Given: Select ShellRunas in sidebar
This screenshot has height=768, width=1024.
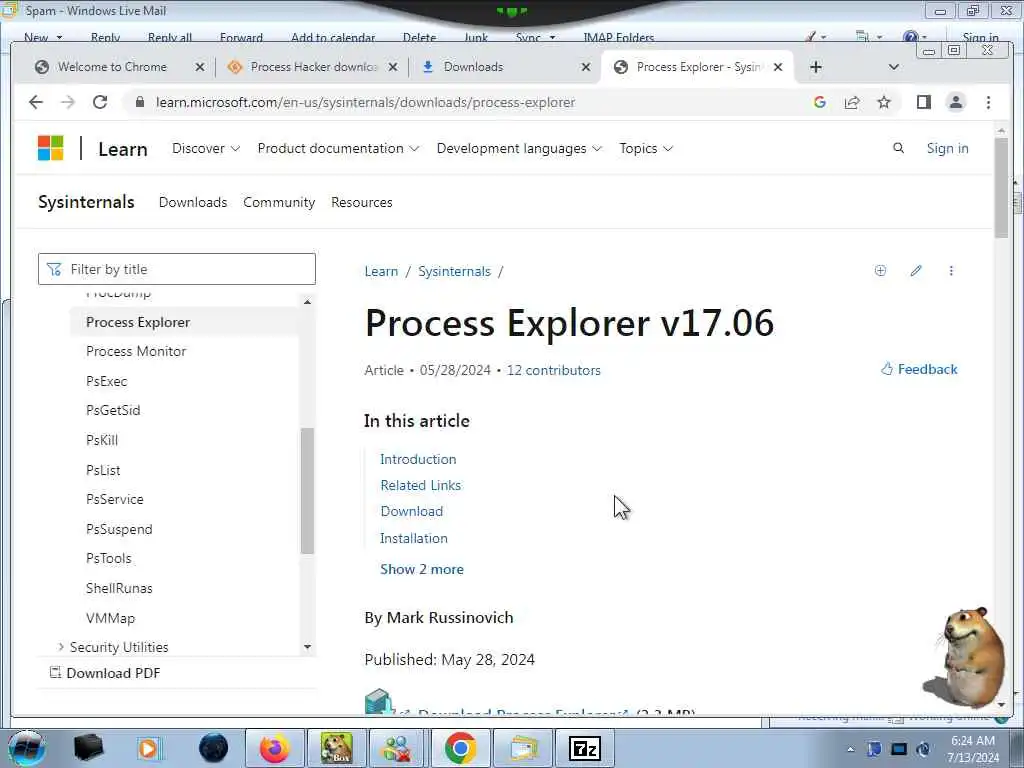Looking at the screenshot, I should (x=119, y=588).
